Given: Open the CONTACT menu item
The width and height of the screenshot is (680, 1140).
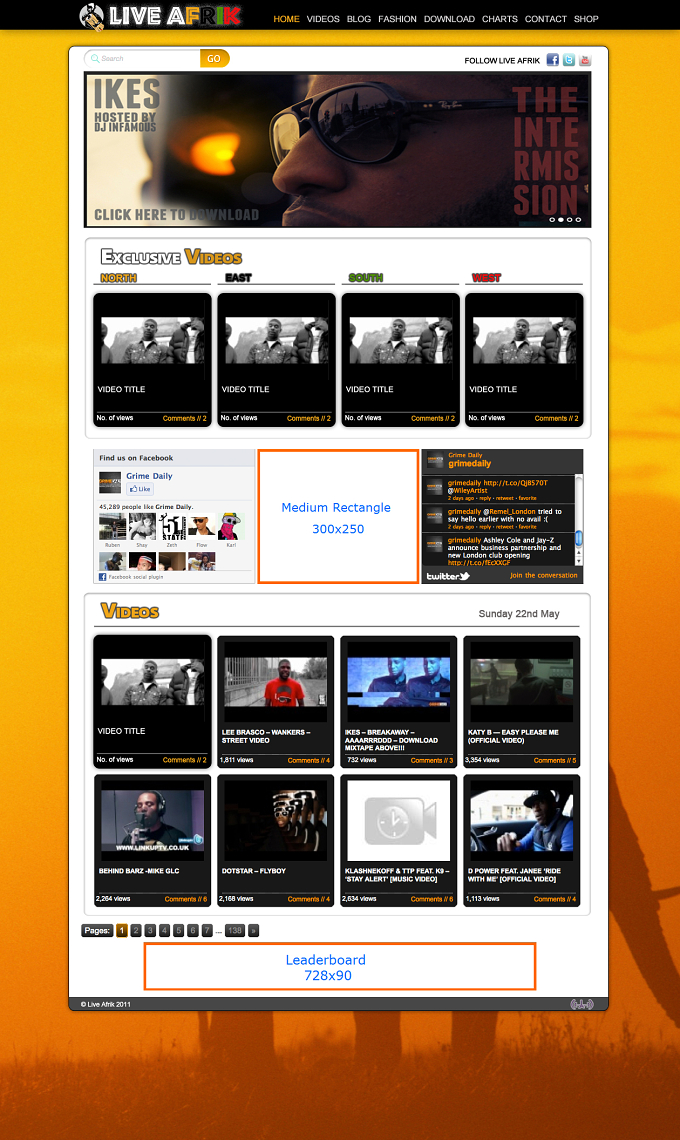Looking at the screenshot, I should pyautogui.click(x=545, y=19).
